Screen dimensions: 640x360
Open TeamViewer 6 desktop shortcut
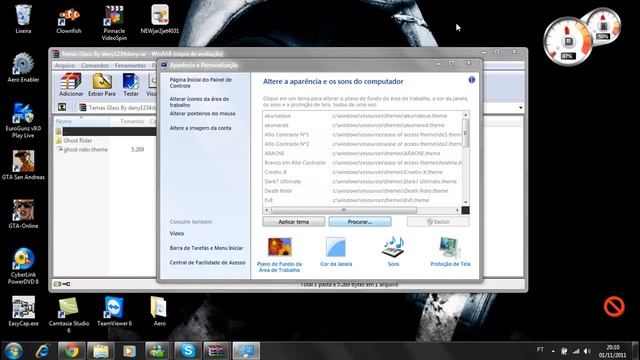coord(114,311)
